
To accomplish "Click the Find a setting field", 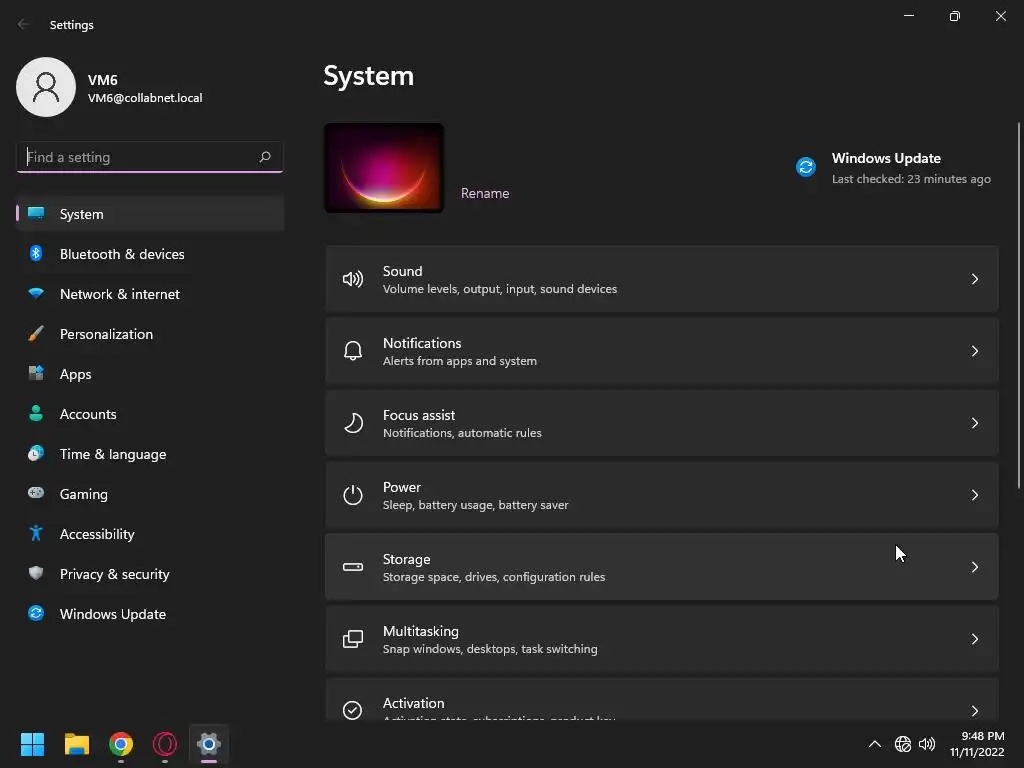I will tap(150, 157).
